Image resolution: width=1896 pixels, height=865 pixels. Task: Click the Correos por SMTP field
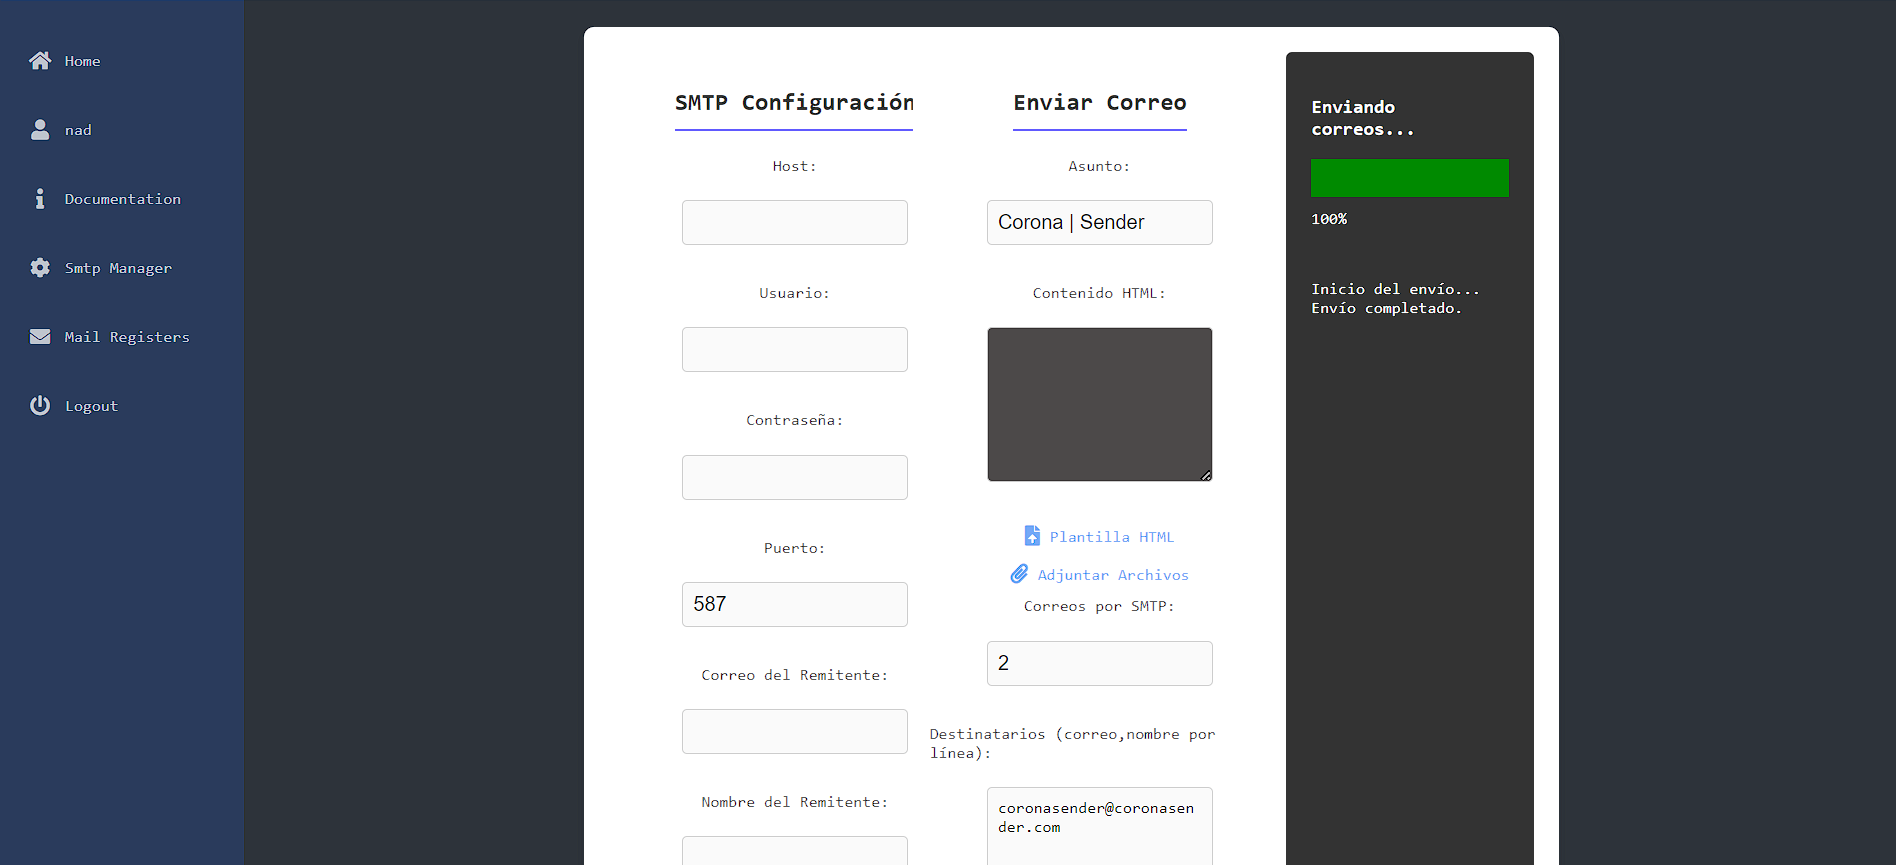1100,663
